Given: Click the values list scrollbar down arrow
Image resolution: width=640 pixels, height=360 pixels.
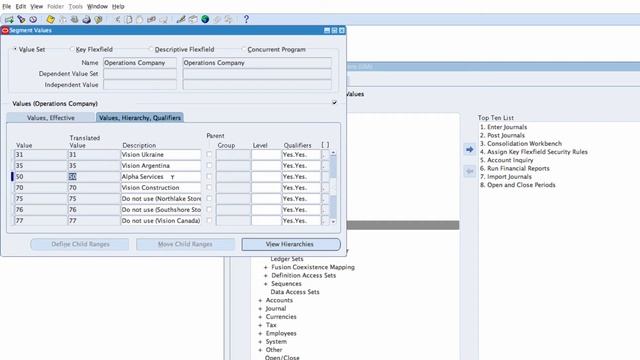Looking at the screenshot, I should click(333, 222).
